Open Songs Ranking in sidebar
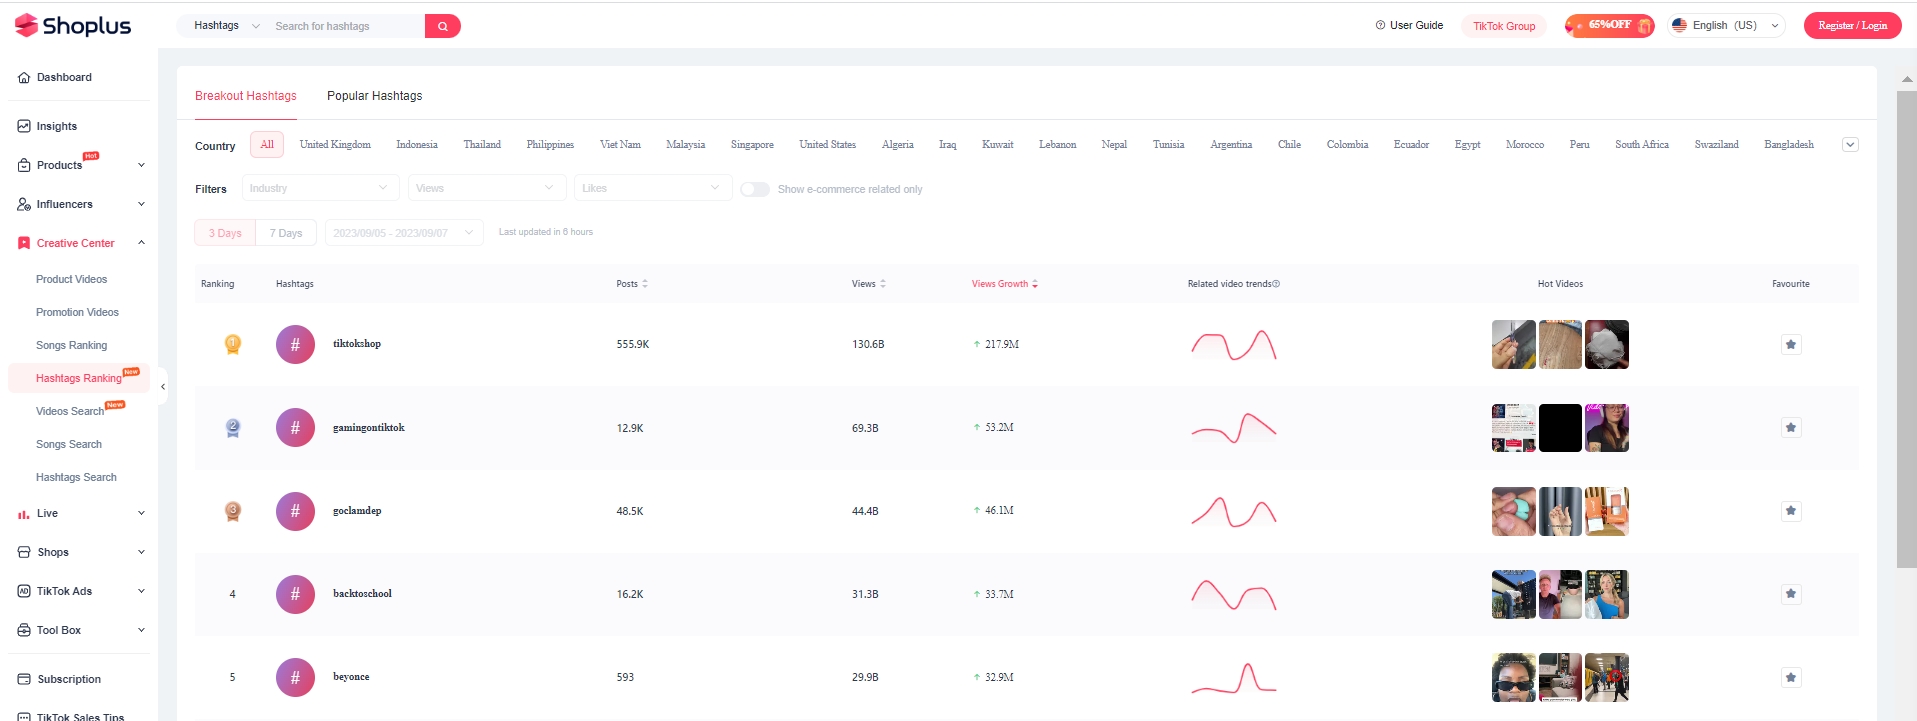1917x721 pixels. (x=72, y=345)
